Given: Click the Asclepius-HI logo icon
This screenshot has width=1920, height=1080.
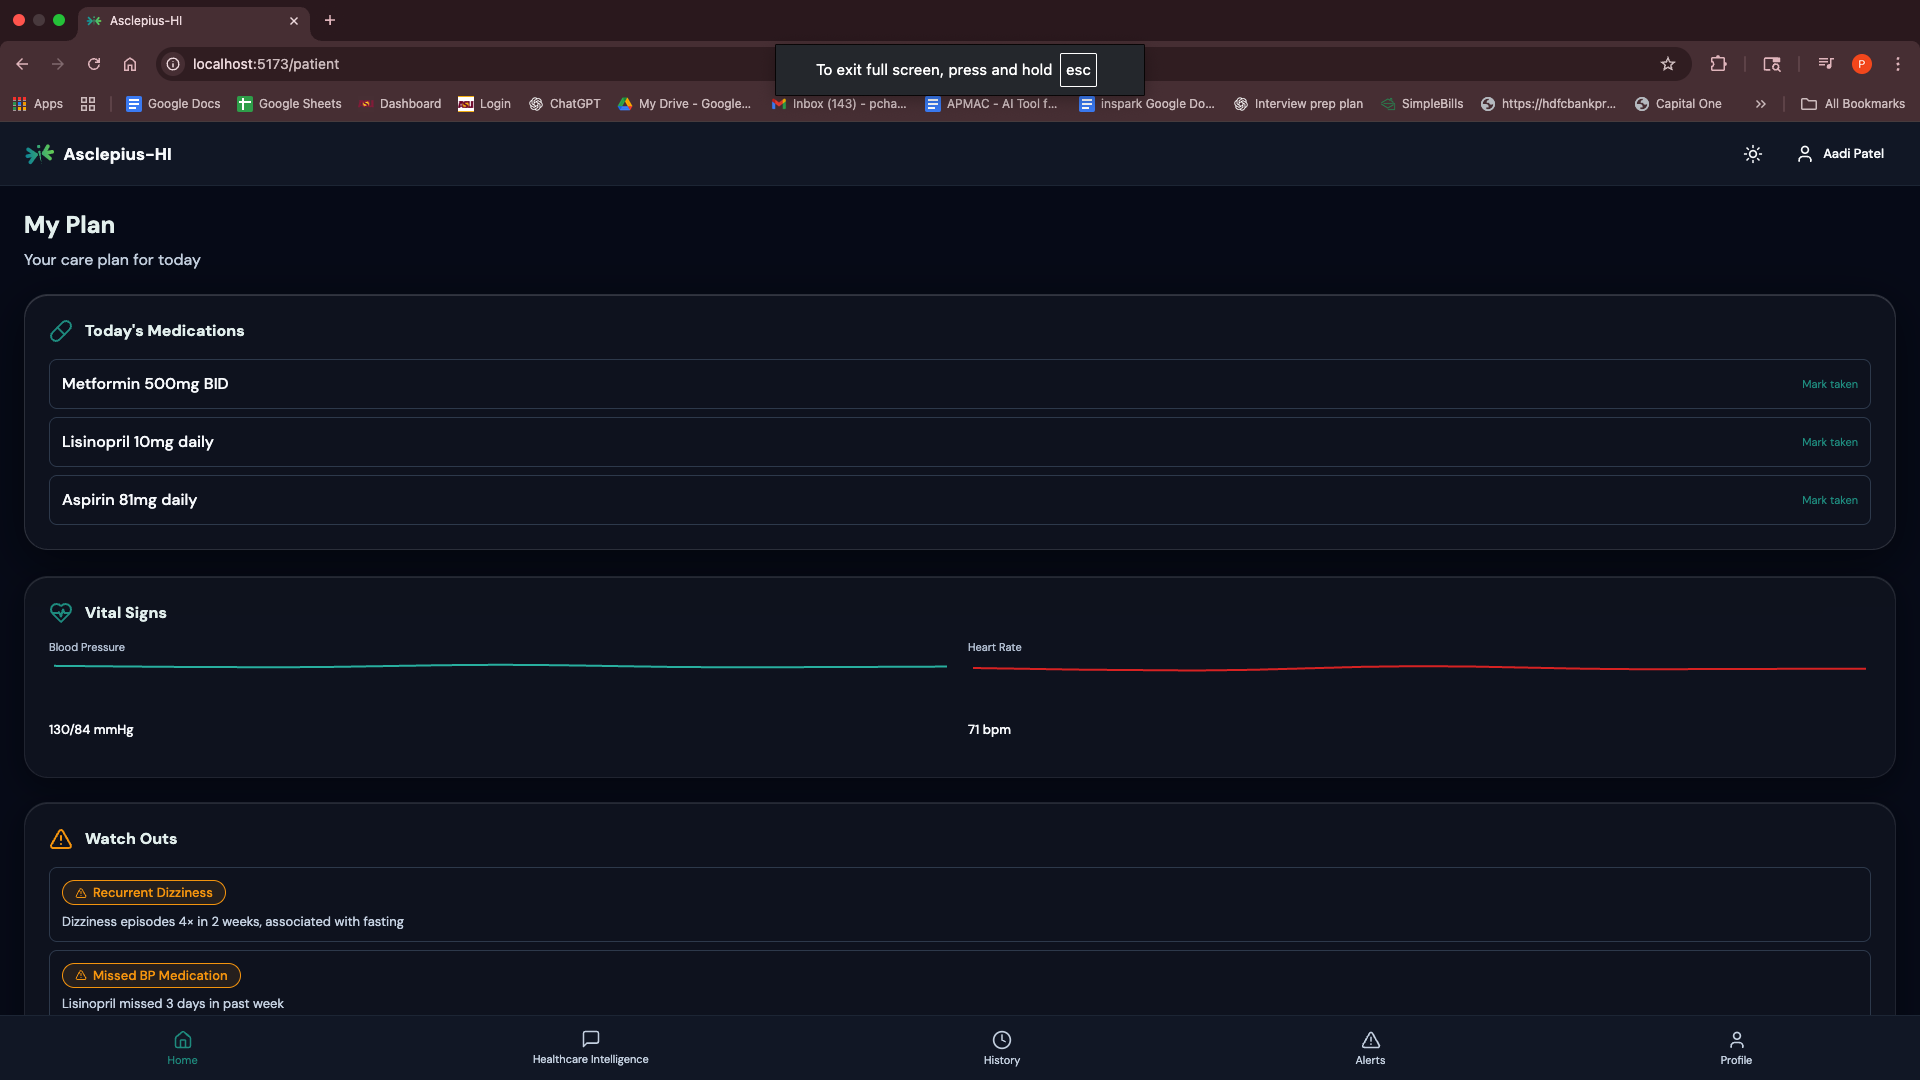Looking at the screenshot, I should (39, 154).
